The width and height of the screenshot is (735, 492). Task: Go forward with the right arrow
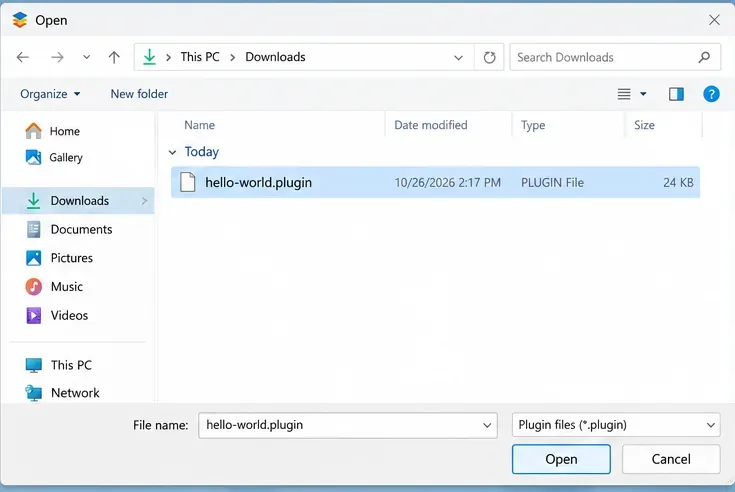[57, 57]
